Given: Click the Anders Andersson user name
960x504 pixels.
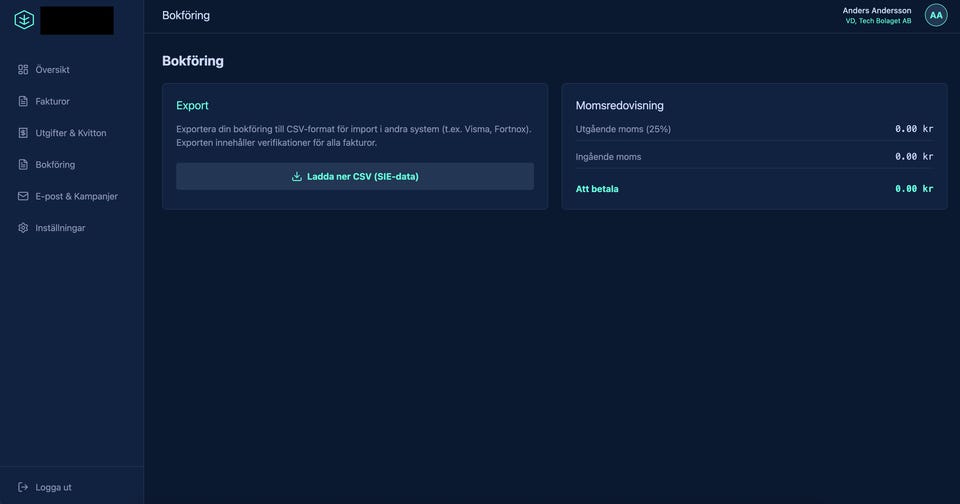Looking at the screenshot, I should (876, 10).
